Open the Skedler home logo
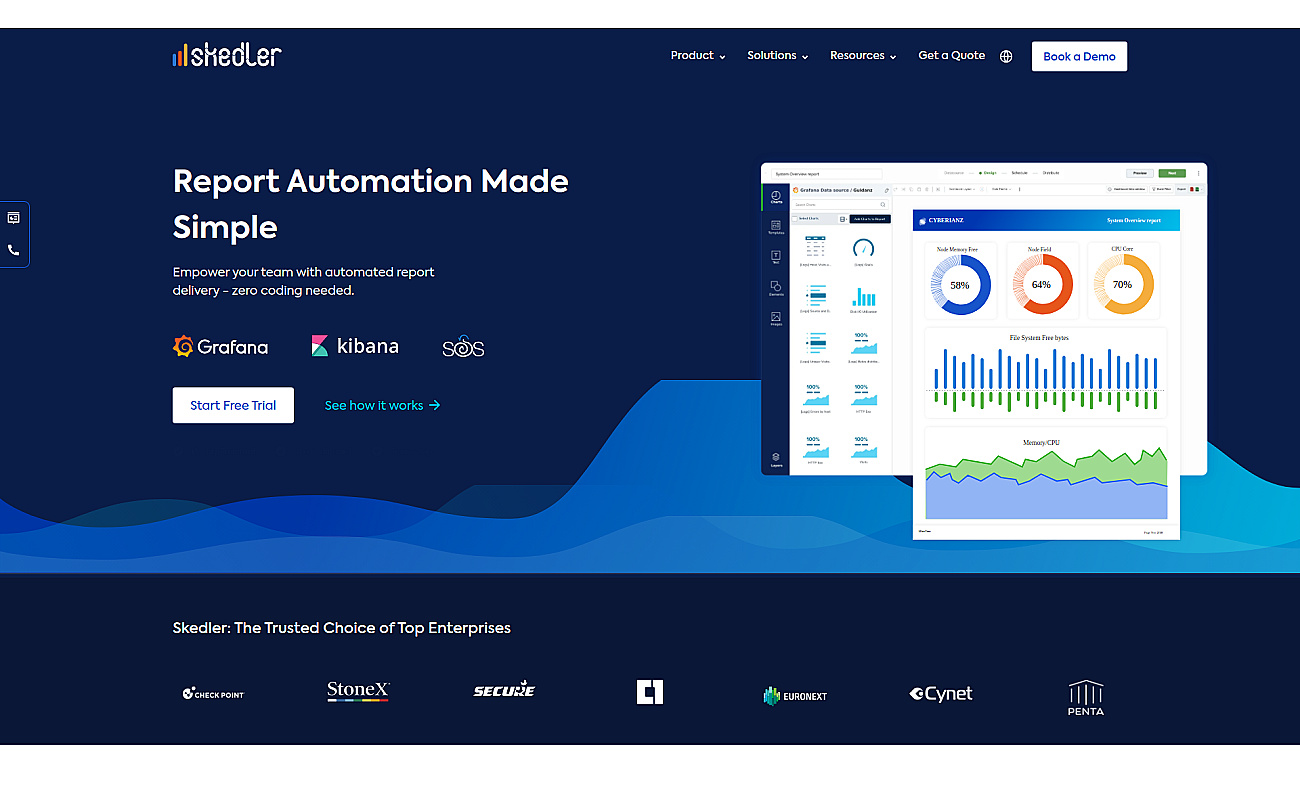 click(x=227, y=55)
